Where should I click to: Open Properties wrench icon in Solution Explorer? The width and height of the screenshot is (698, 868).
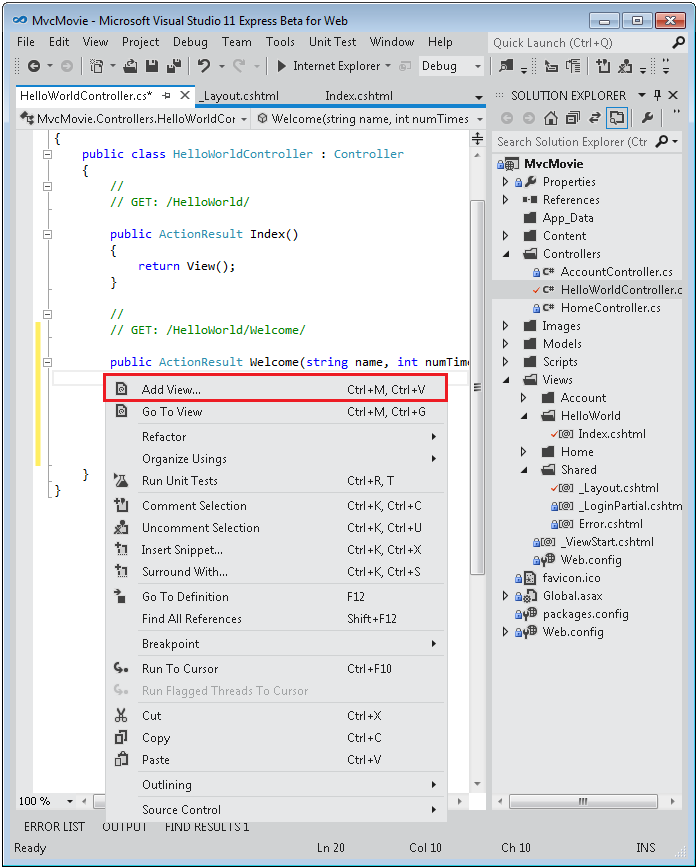[x=647, y=117]
